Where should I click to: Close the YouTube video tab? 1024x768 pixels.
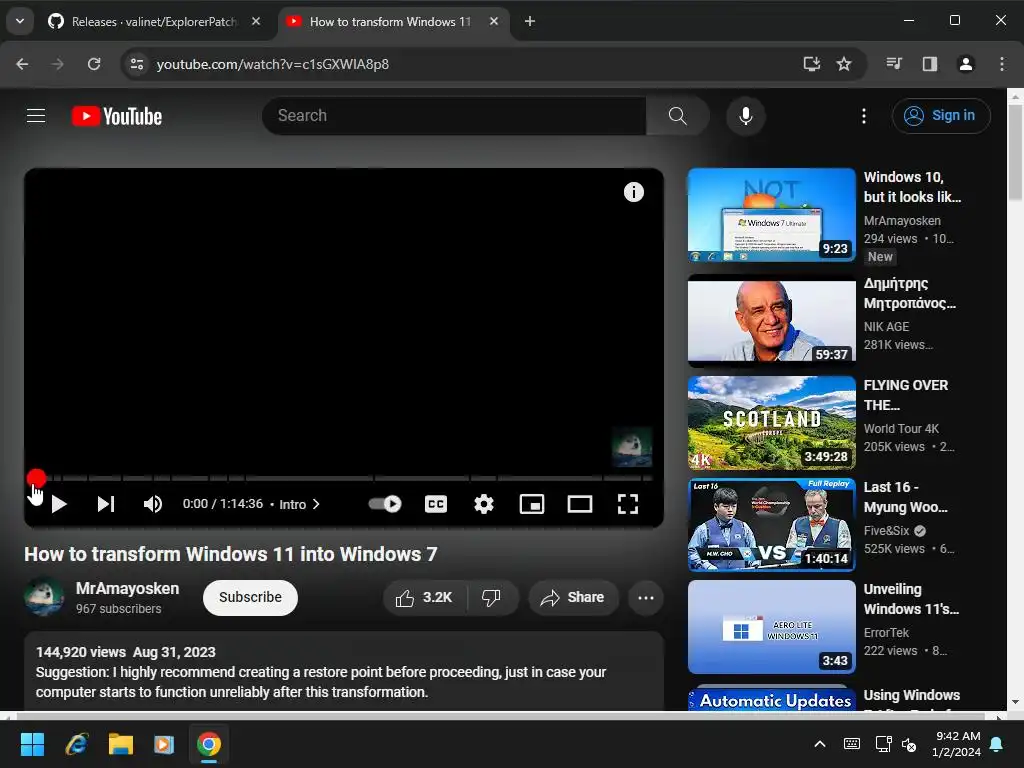pyautogui.click(x=494, y=22)
